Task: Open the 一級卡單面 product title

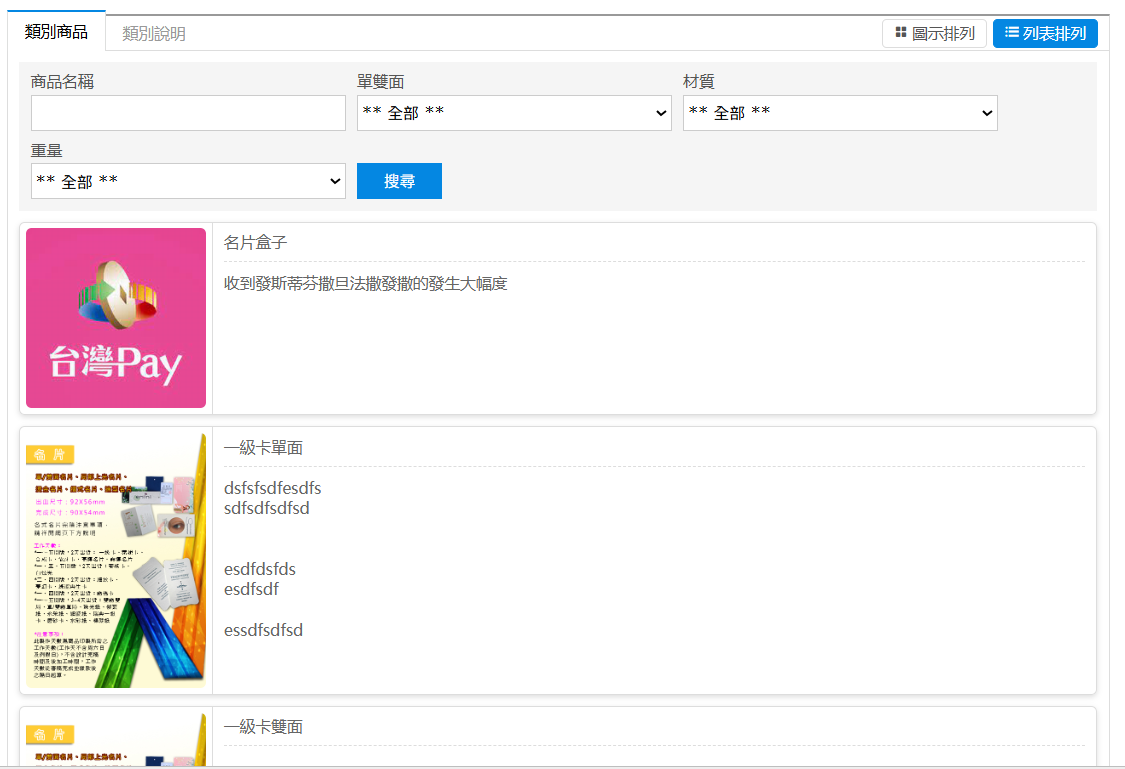Action: (x=263, y=448)
